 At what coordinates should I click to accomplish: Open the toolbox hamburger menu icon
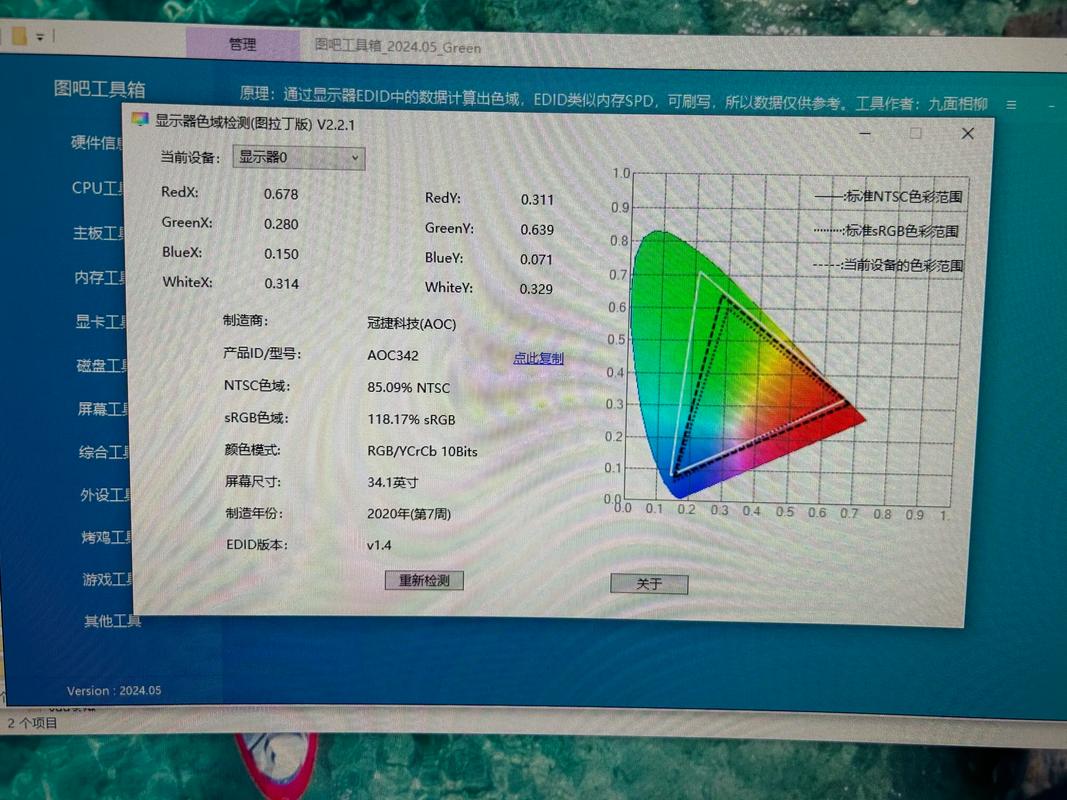1011,105
